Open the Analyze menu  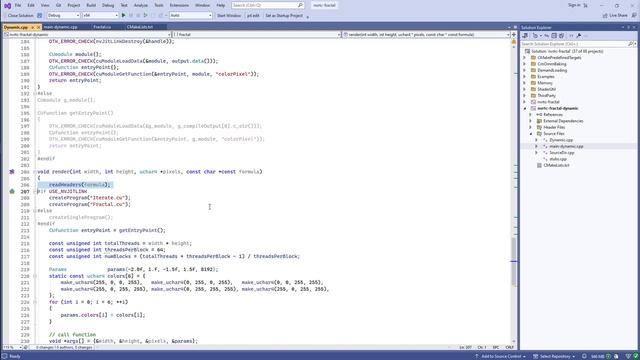[x=141, y=5]
